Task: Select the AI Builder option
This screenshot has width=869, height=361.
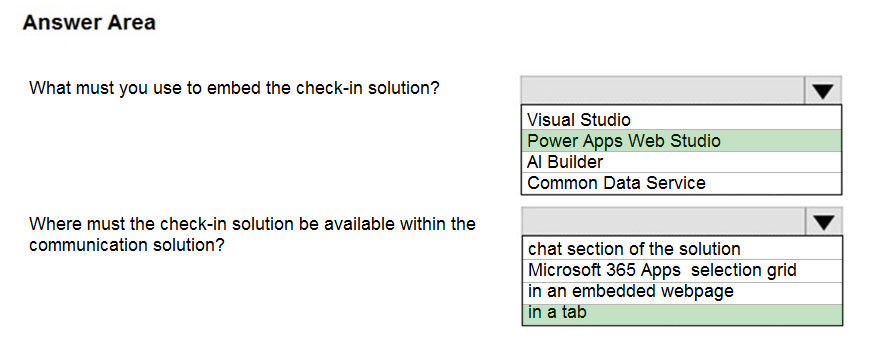Action: tap(681, 161)
